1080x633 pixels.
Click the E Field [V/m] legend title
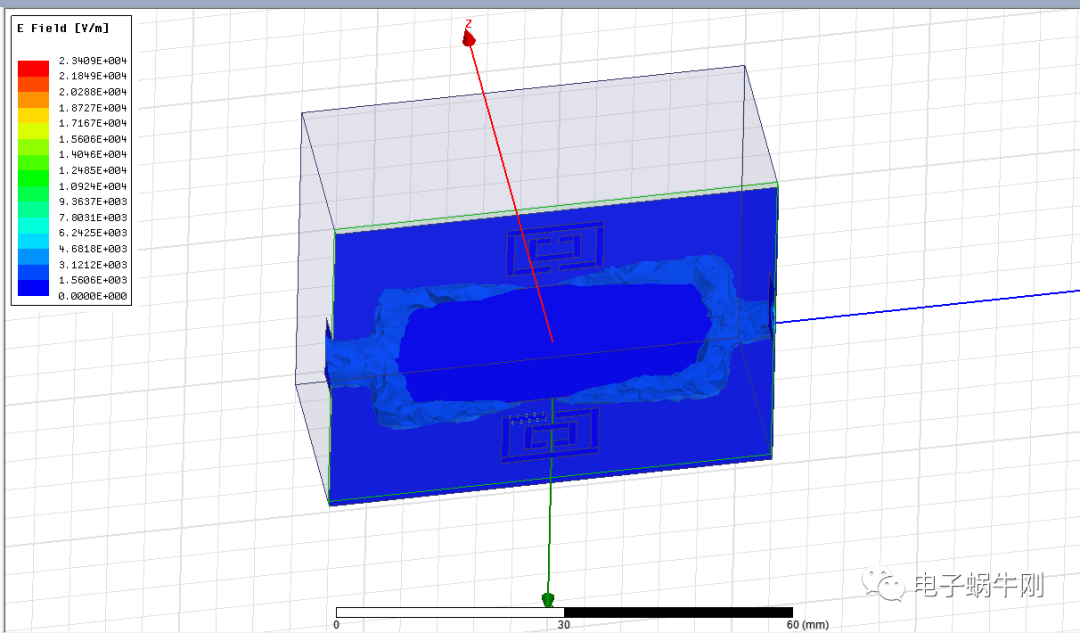(x=56, y=29)
